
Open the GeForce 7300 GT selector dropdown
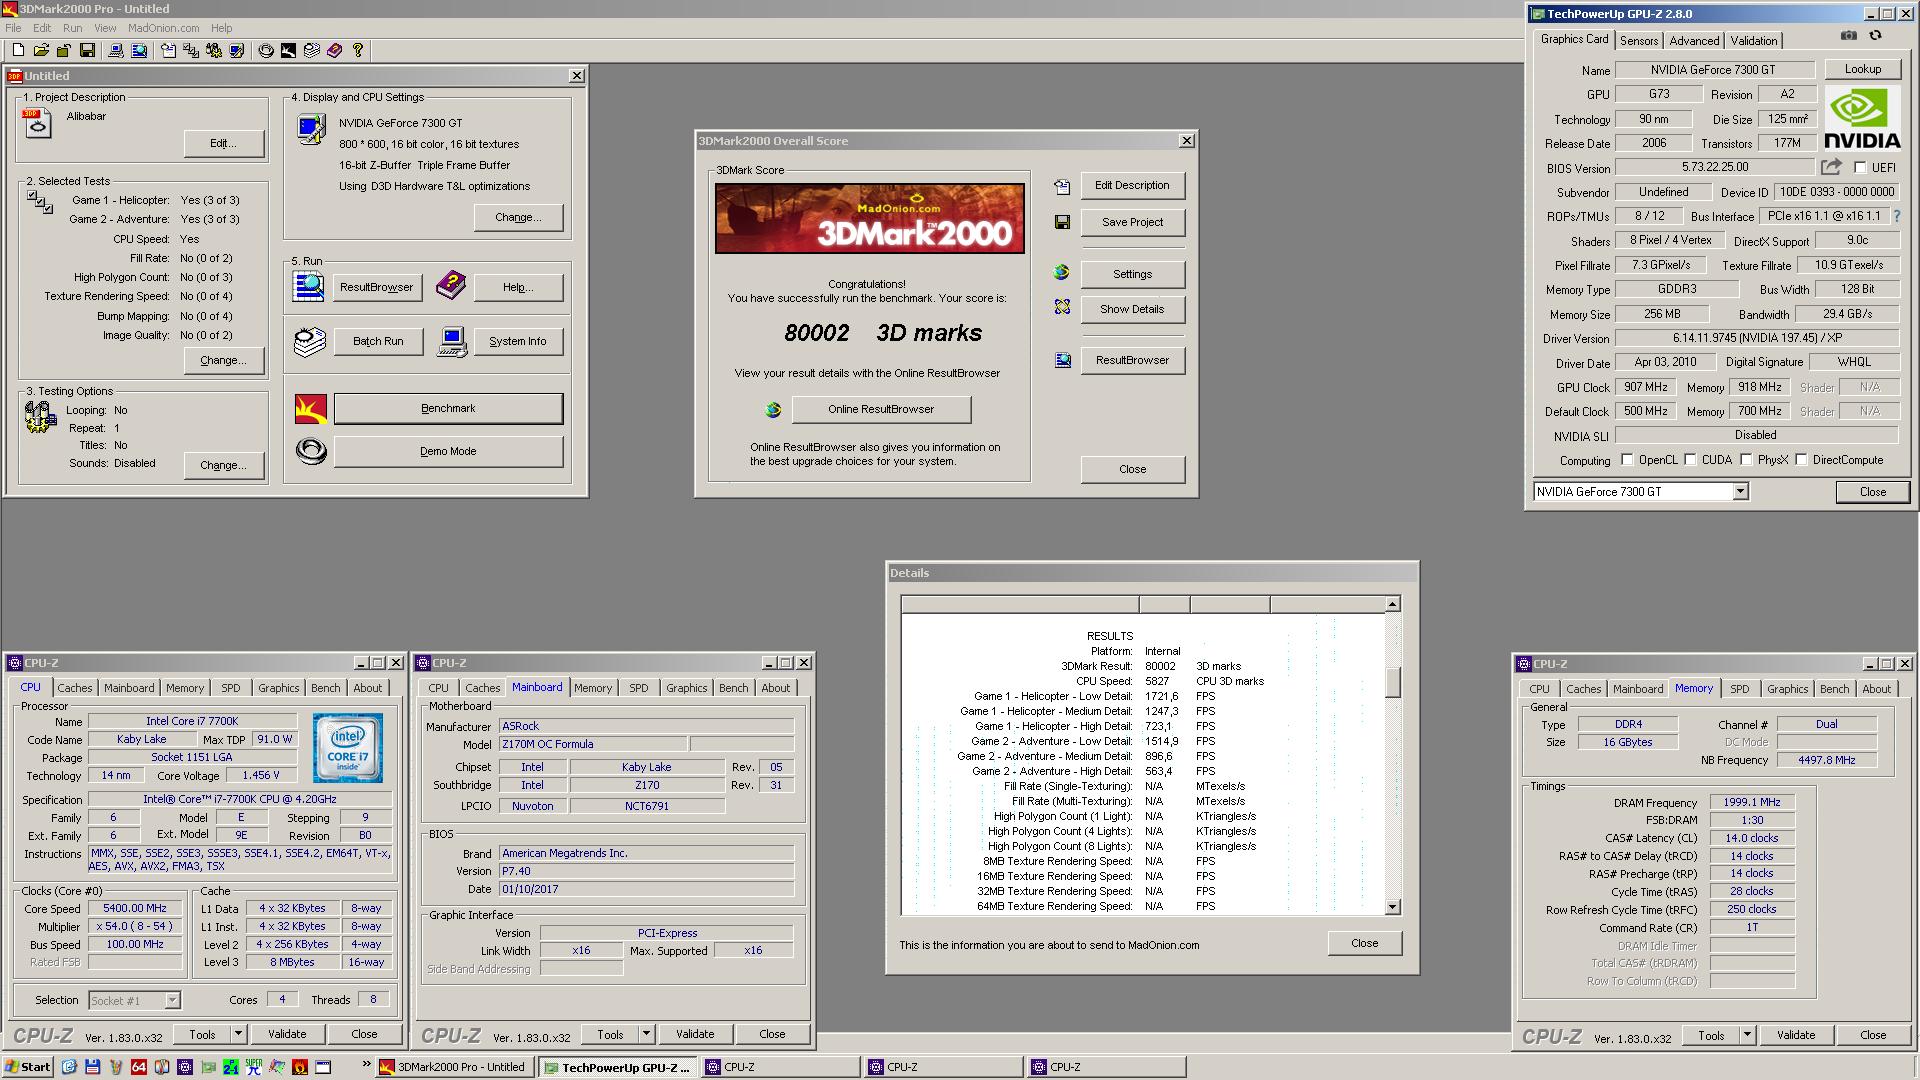1740,491
